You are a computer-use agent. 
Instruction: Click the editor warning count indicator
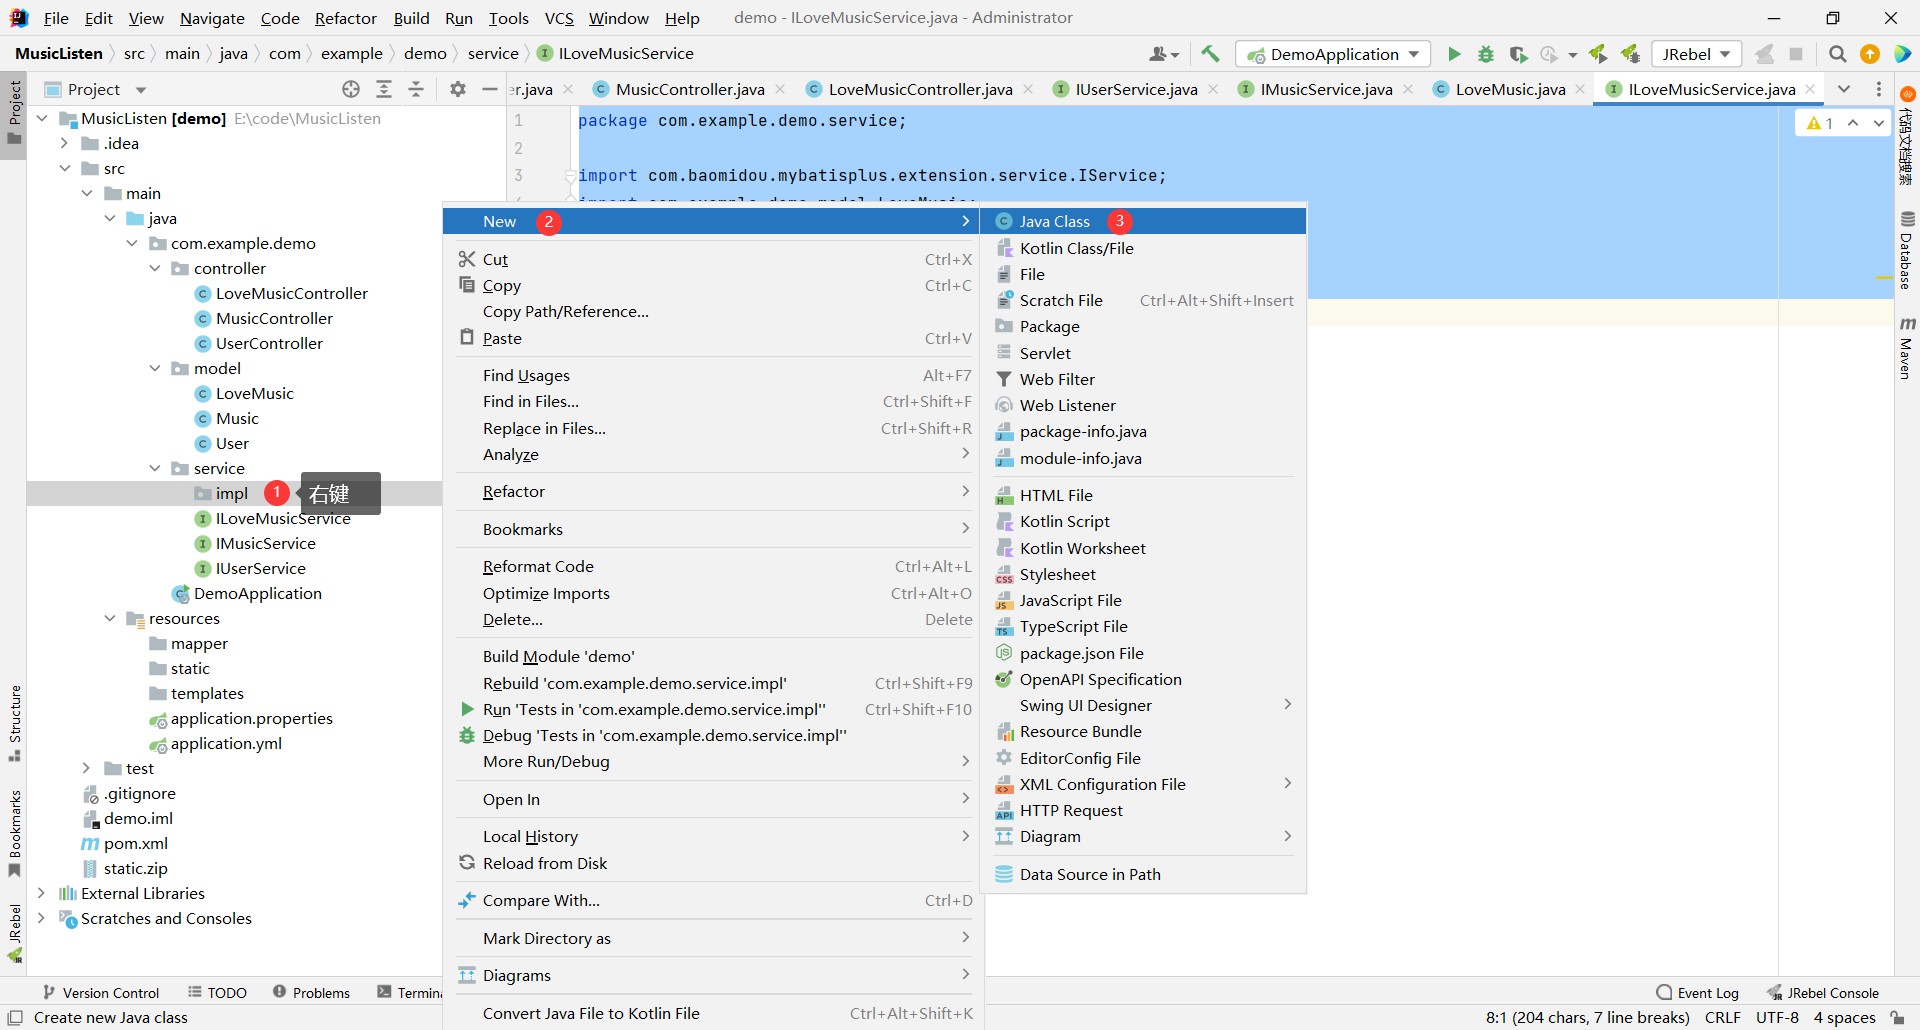(1820, 123)
